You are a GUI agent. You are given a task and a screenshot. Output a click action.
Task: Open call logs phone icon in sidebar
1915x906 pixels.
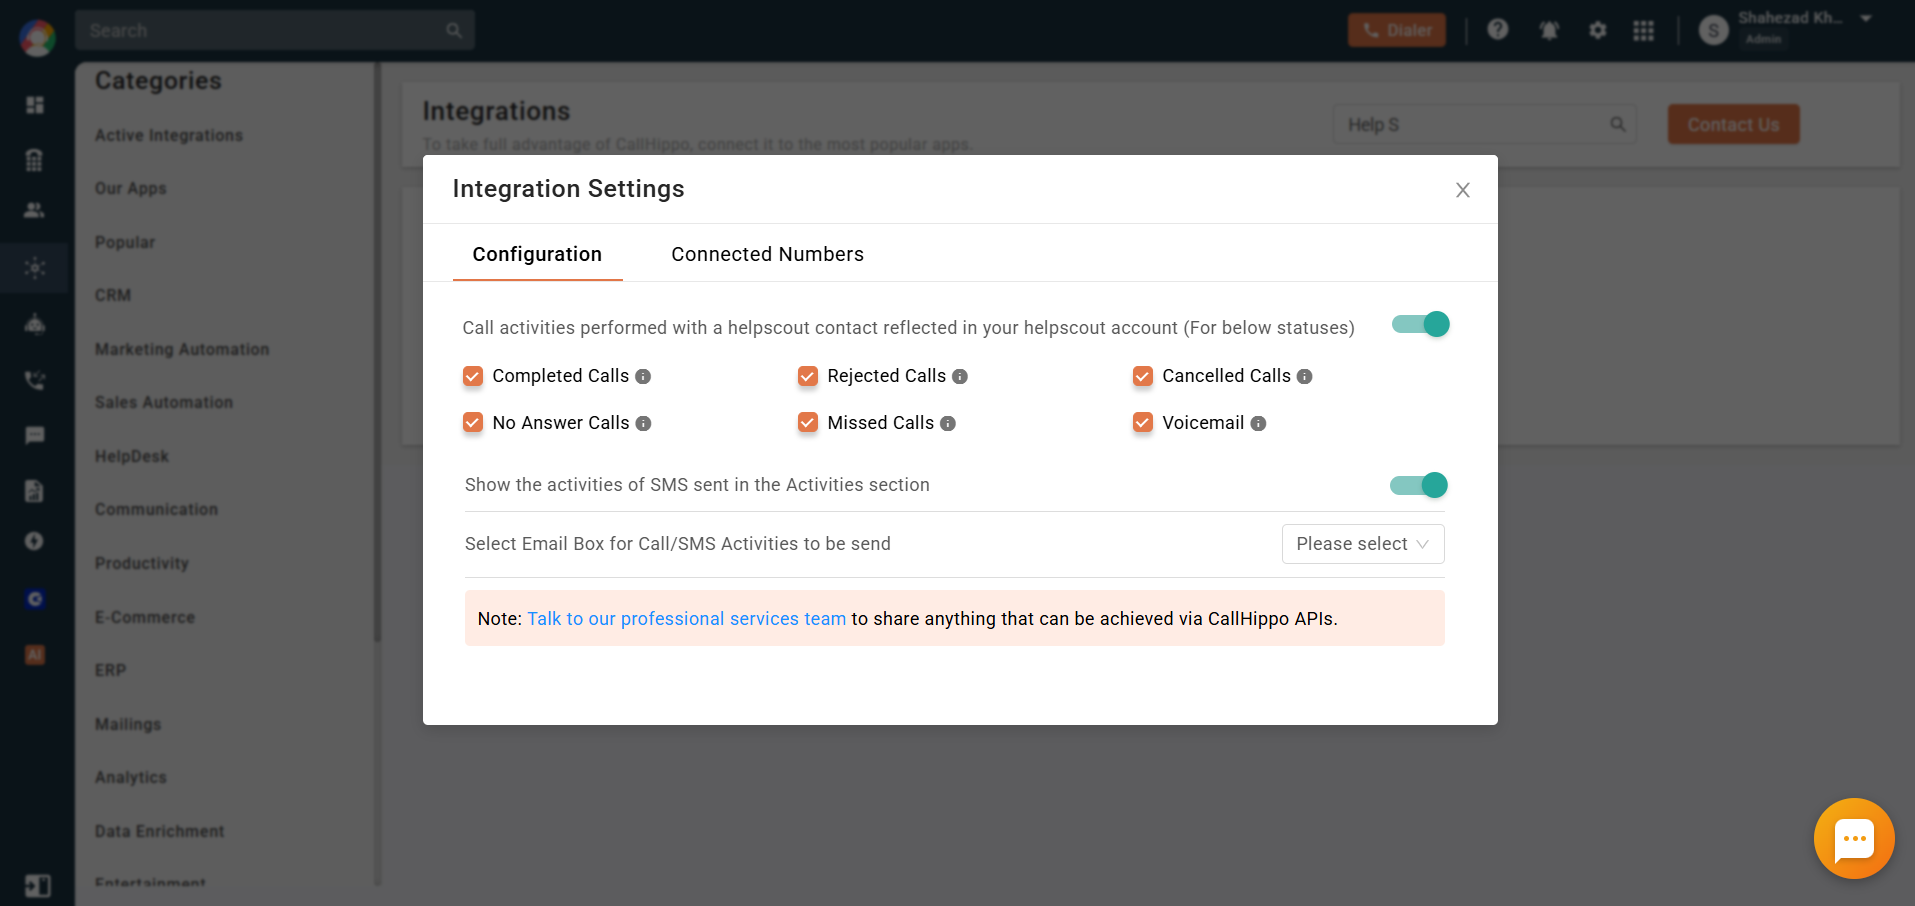point(35,380)
